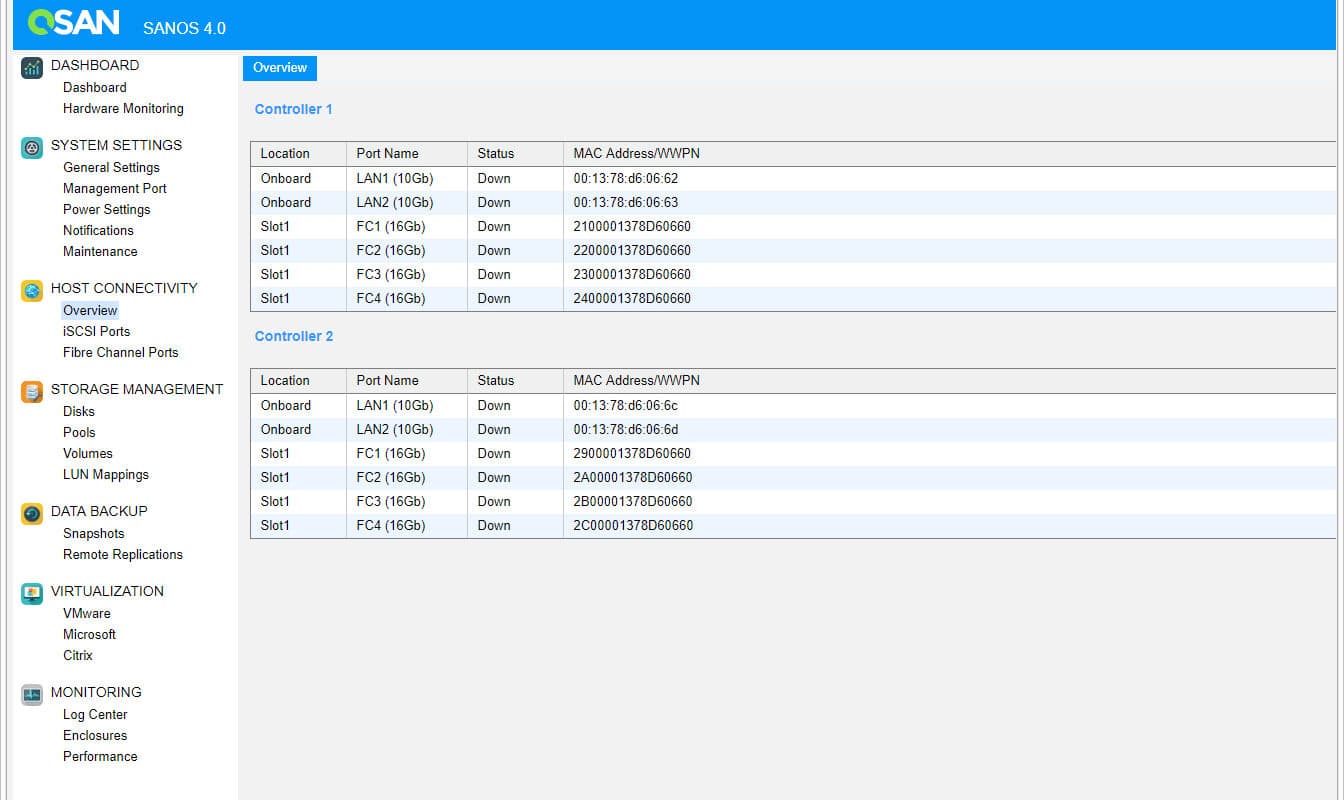Viewport: 1344px width, 800px height.
Task: Click the Data Backup section icon
Action: [32, 514]
